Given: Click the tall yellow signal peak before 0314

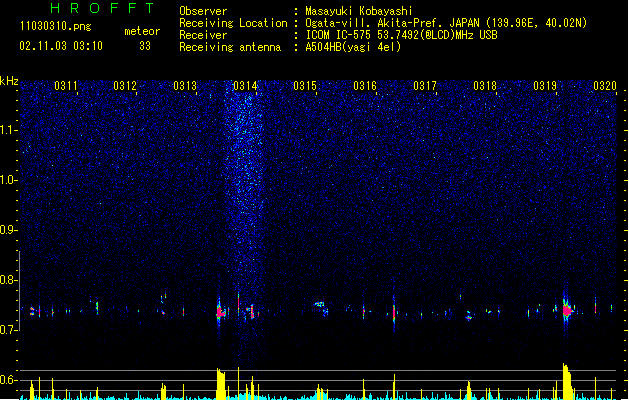Looking at the screenshot, I should pos(221,384).
